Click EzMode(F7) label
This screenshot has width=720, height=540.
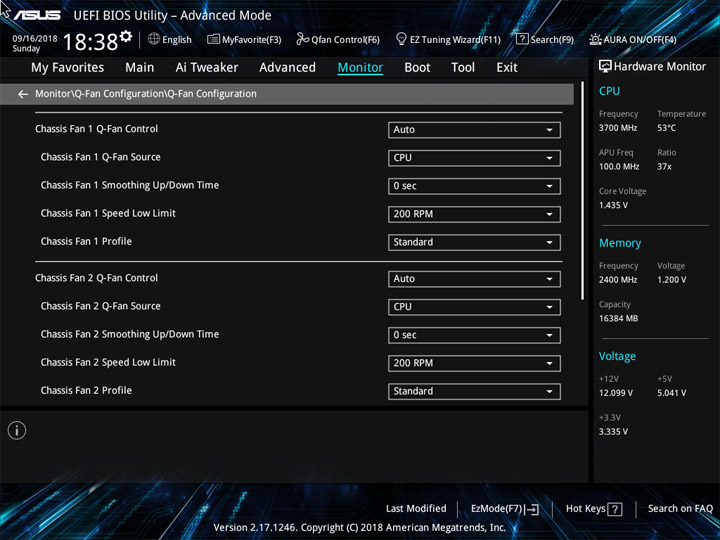[x=497, y=509]
